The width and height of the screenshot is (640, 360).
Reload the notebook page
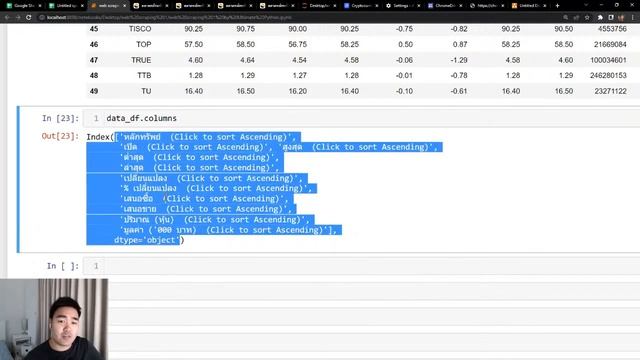(x=29, y=18)
